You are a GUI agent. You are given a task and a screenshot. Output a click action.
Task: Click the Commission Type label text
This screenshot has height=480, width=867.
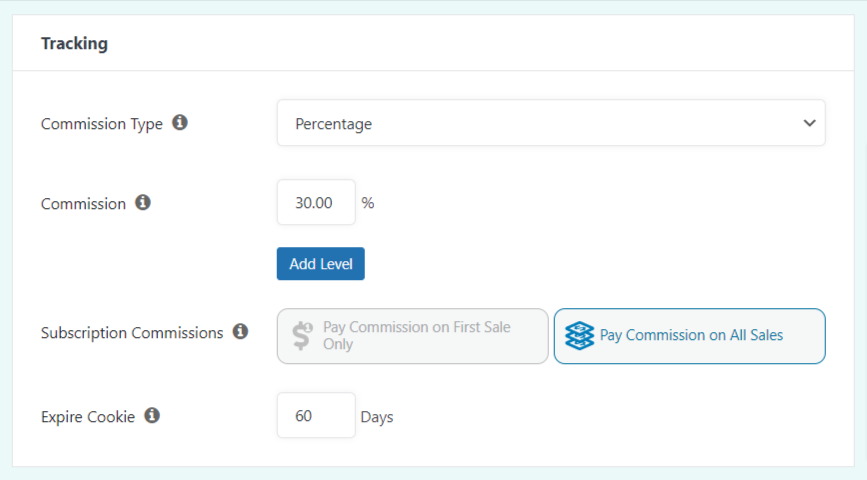tap(101, 124)
